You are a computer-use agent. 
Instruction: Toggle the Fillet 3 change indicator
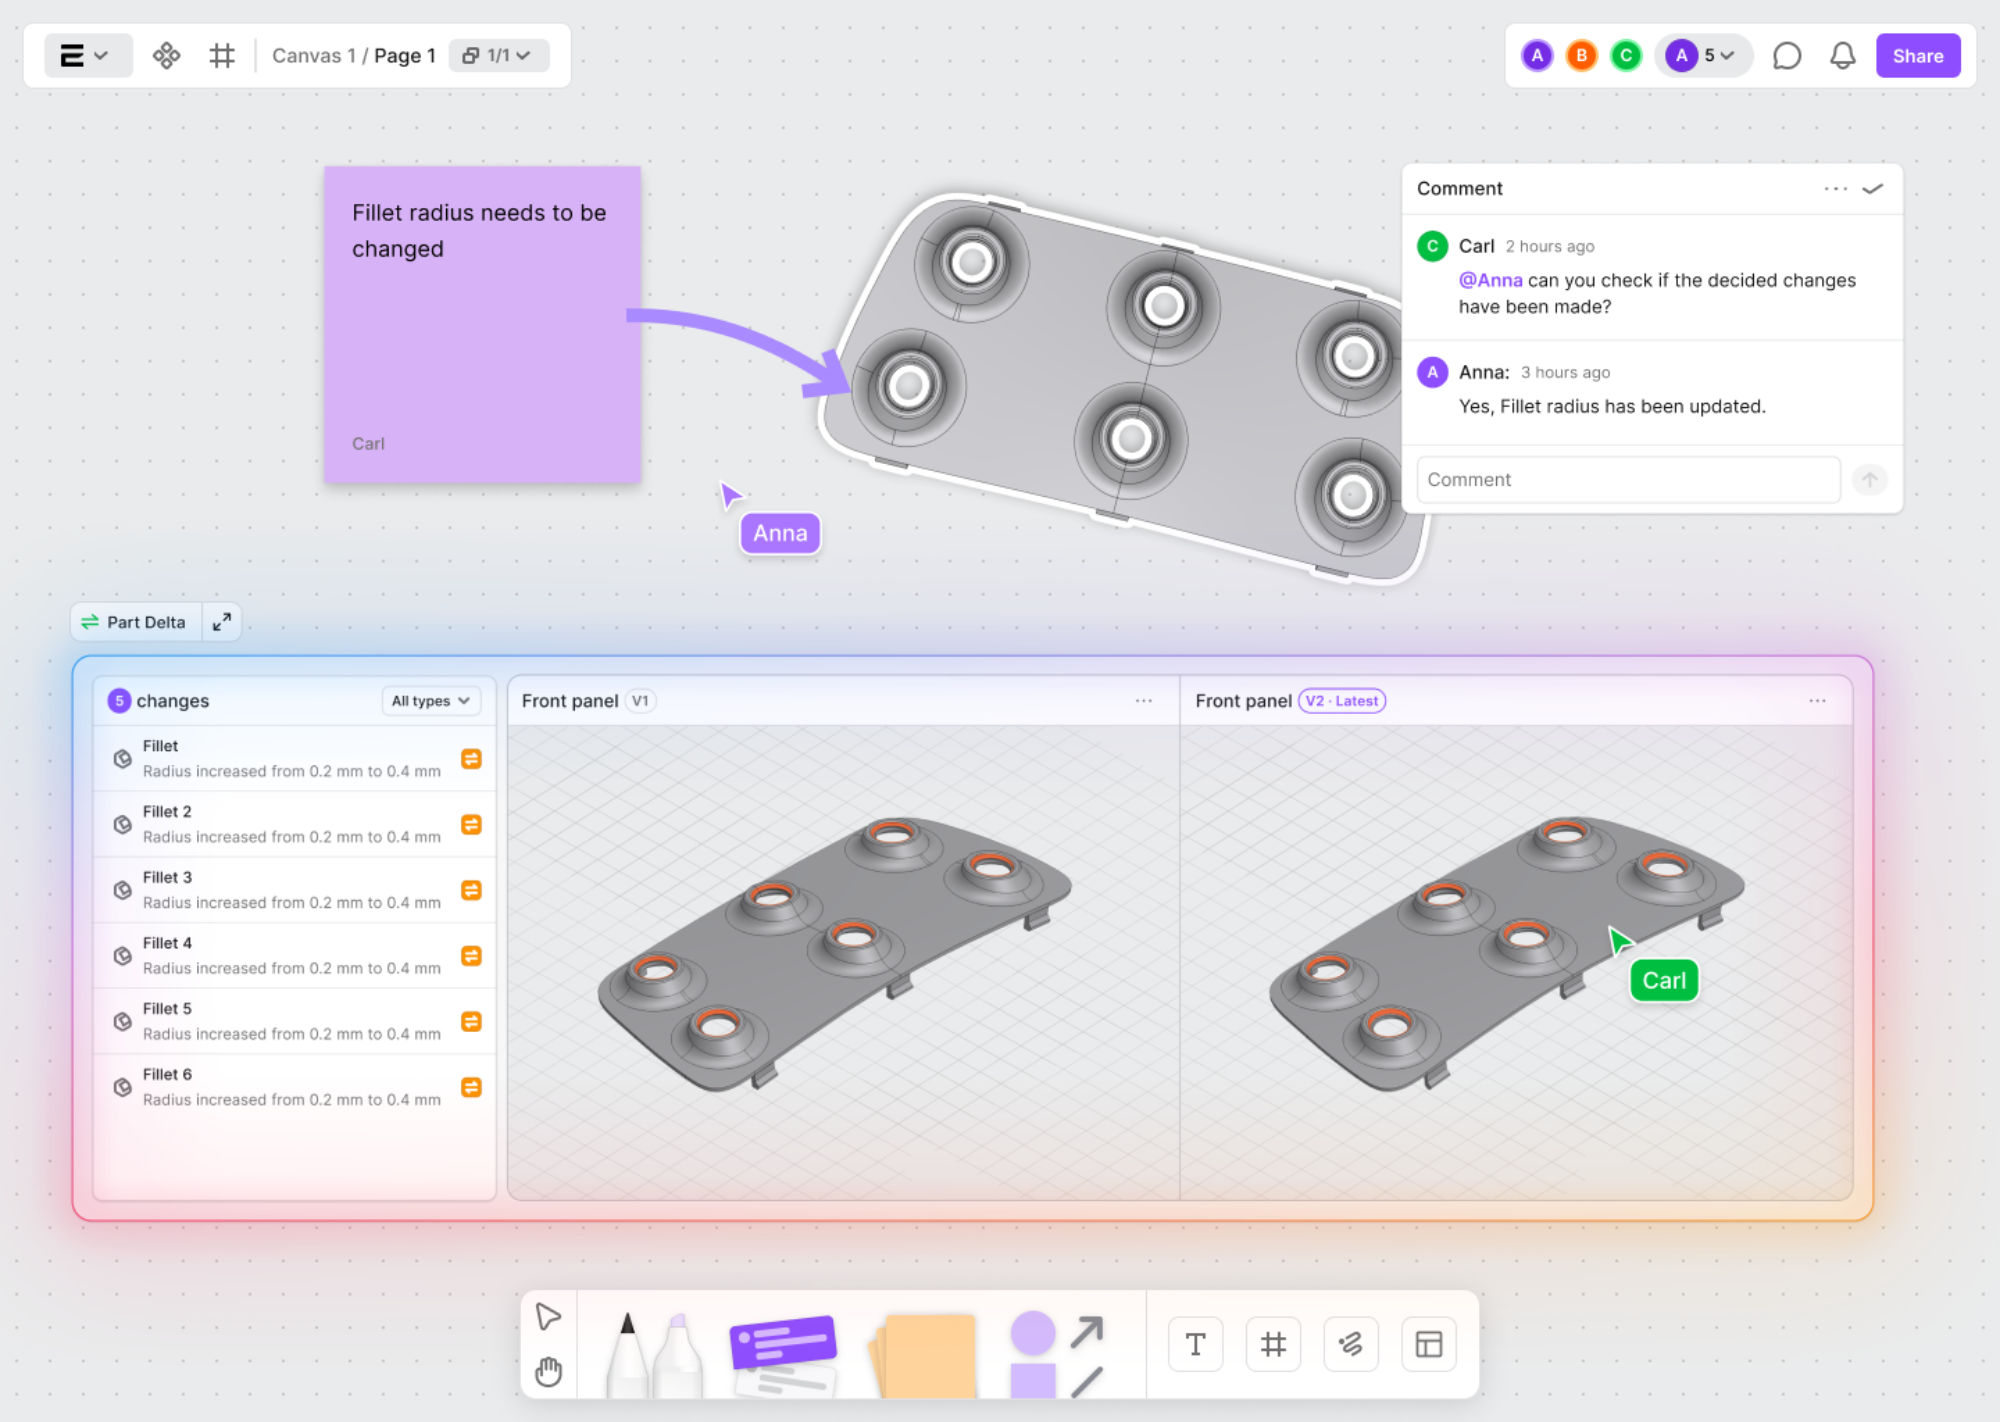(471, 890)
